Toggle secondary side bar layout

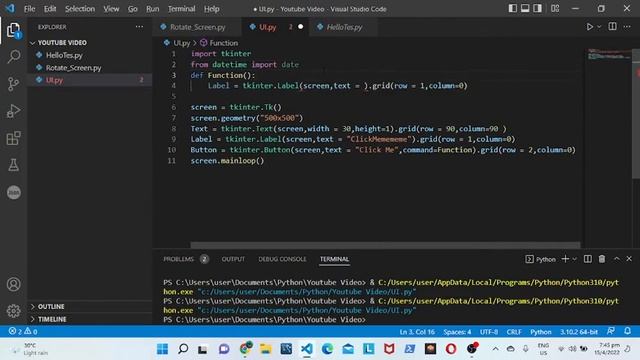[x=538, y=8]
